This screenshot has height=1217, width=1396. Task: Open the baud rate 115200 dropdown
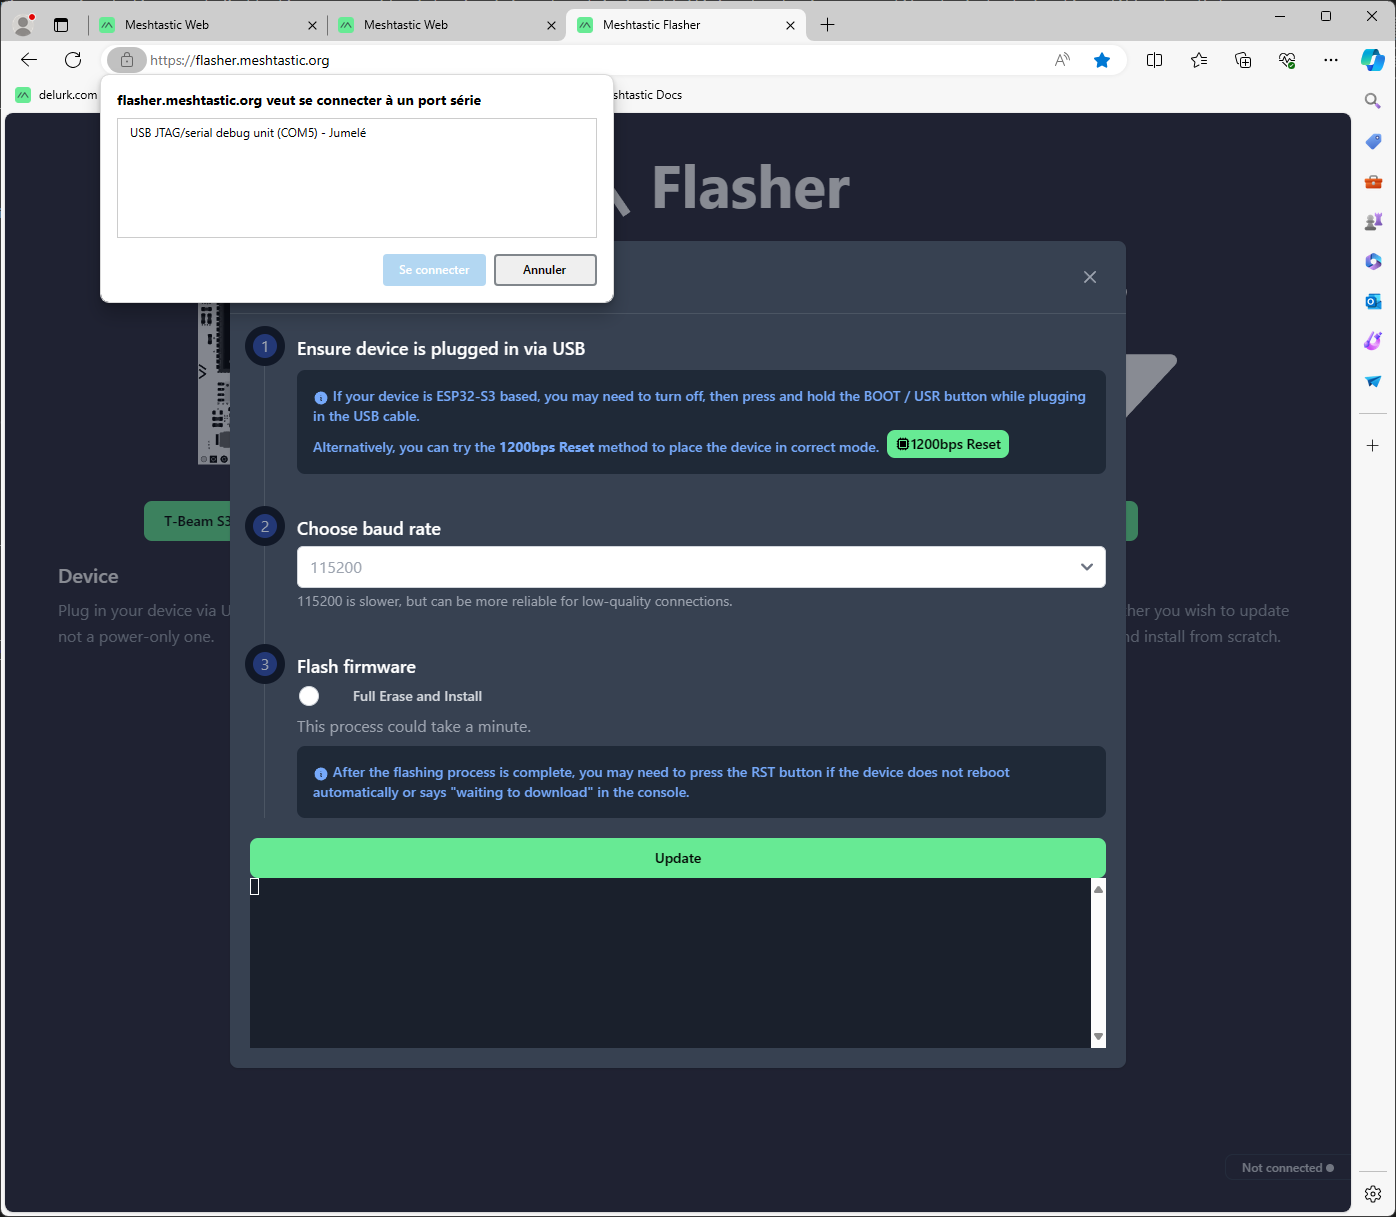pos(701,567)
